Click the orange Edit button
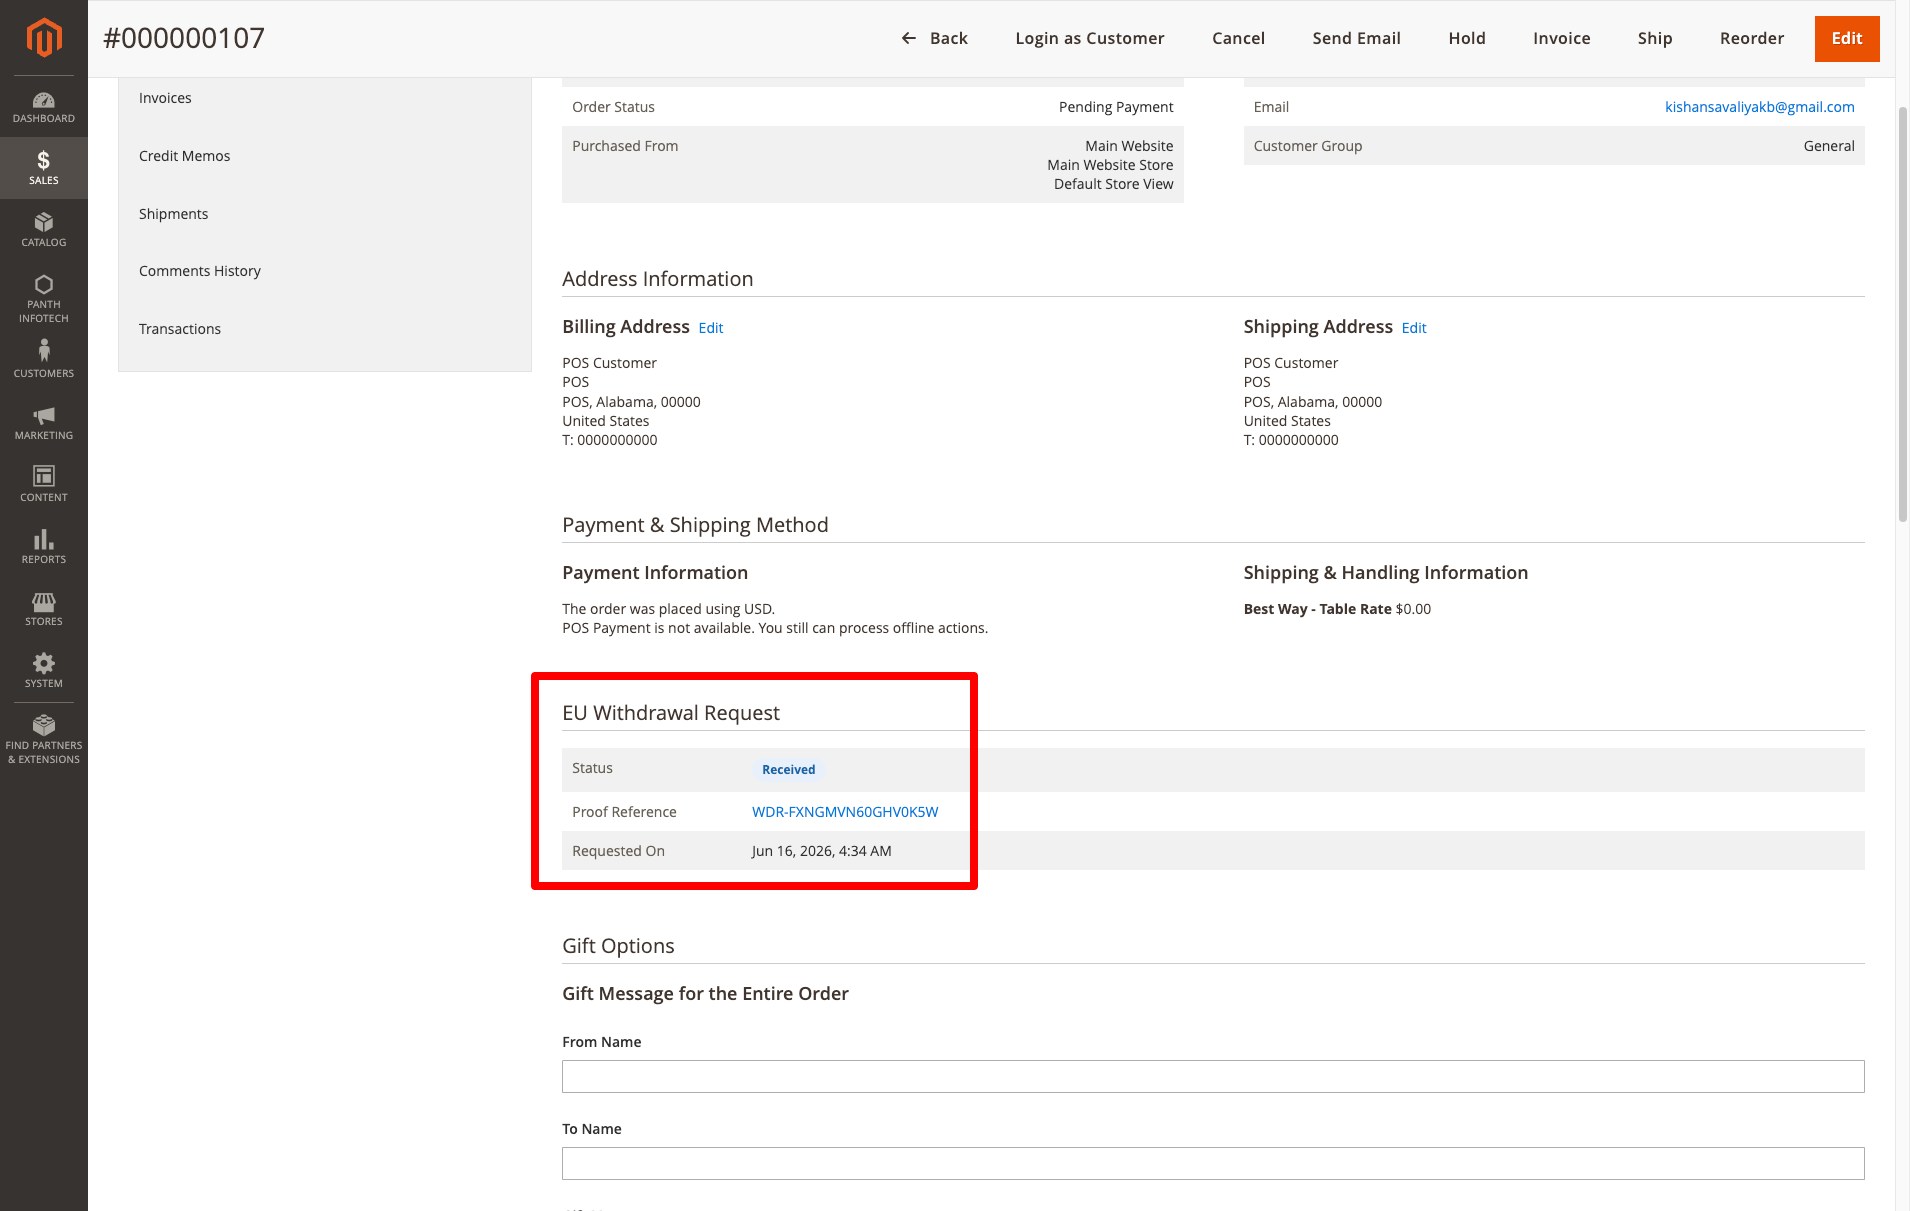The width and height of the screenshot is (1910, 1211). click(1846, 38)
